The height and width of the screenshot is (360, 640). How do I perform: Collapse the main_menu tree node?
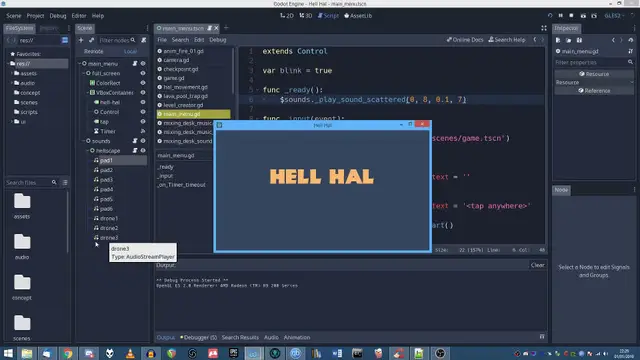[79, 64]
